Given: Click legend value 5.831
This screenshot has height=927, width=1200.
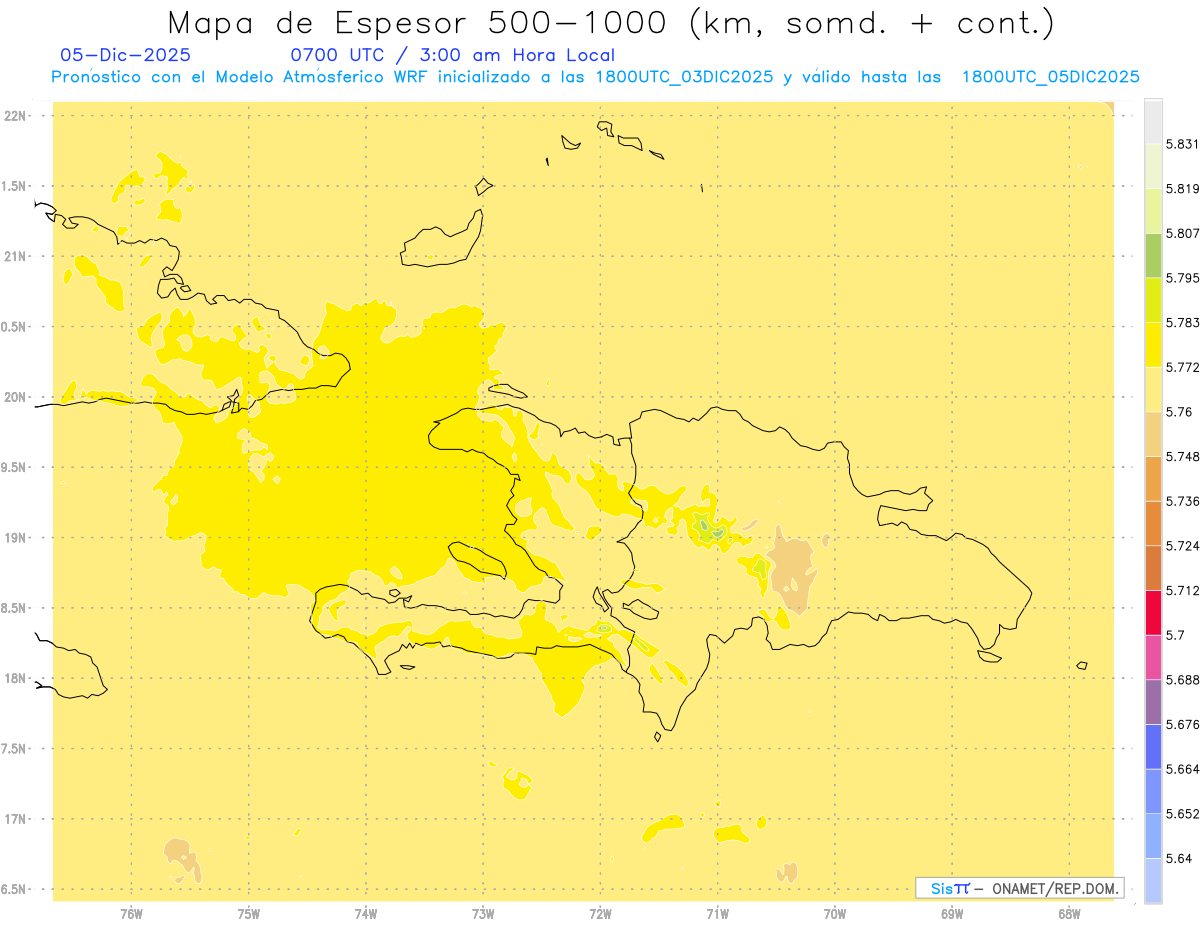Looking at the screenshot, I should 1182,144.
